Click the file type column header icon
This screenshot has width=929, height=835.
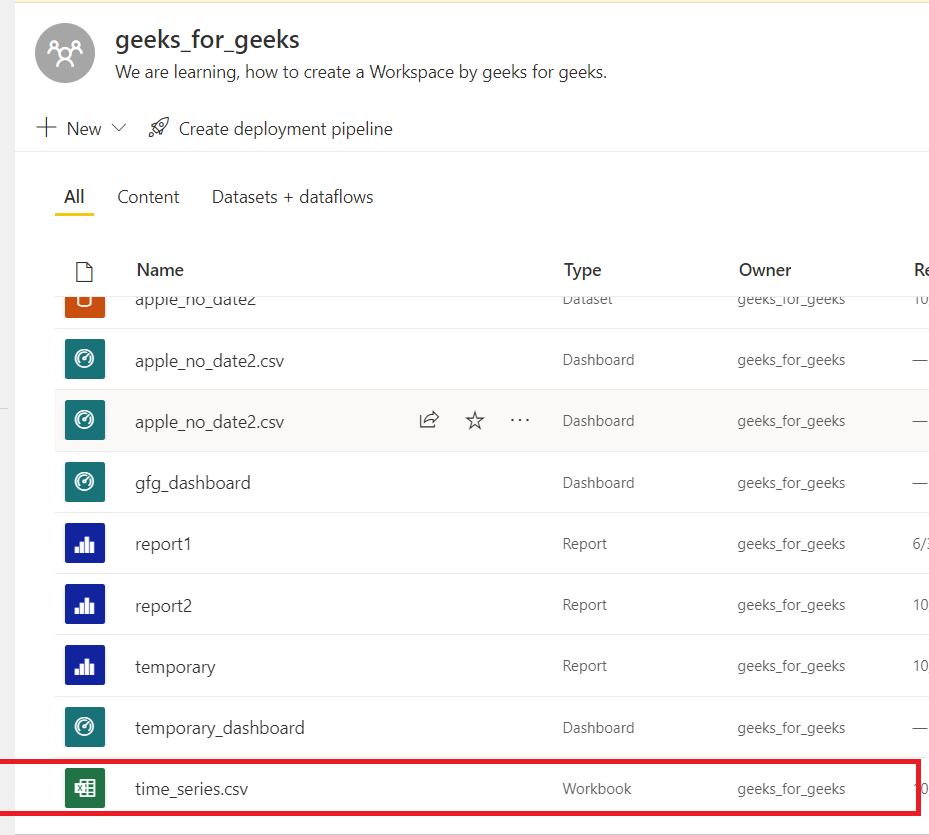click(x=85, y=271)
